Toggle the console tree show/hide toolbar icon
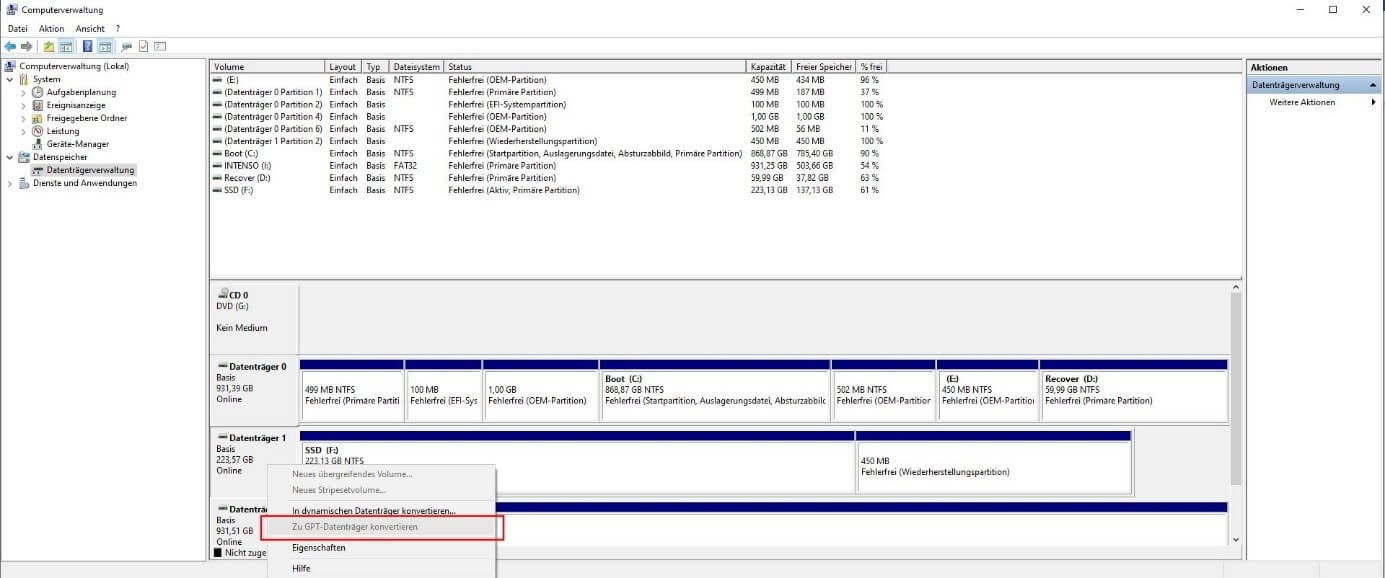Screen dimensions: 1385x578 point(66,46)
